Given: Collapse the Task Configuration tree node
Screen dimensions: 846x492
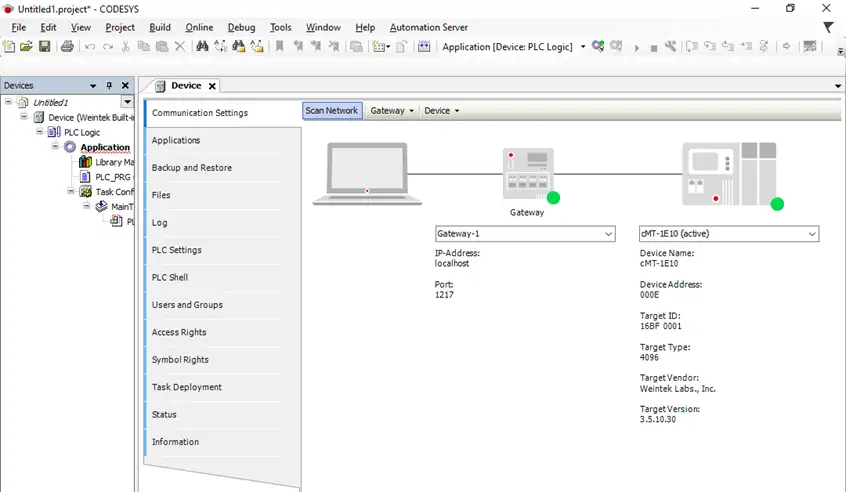Looking at the screenshot, I should 71,191.
